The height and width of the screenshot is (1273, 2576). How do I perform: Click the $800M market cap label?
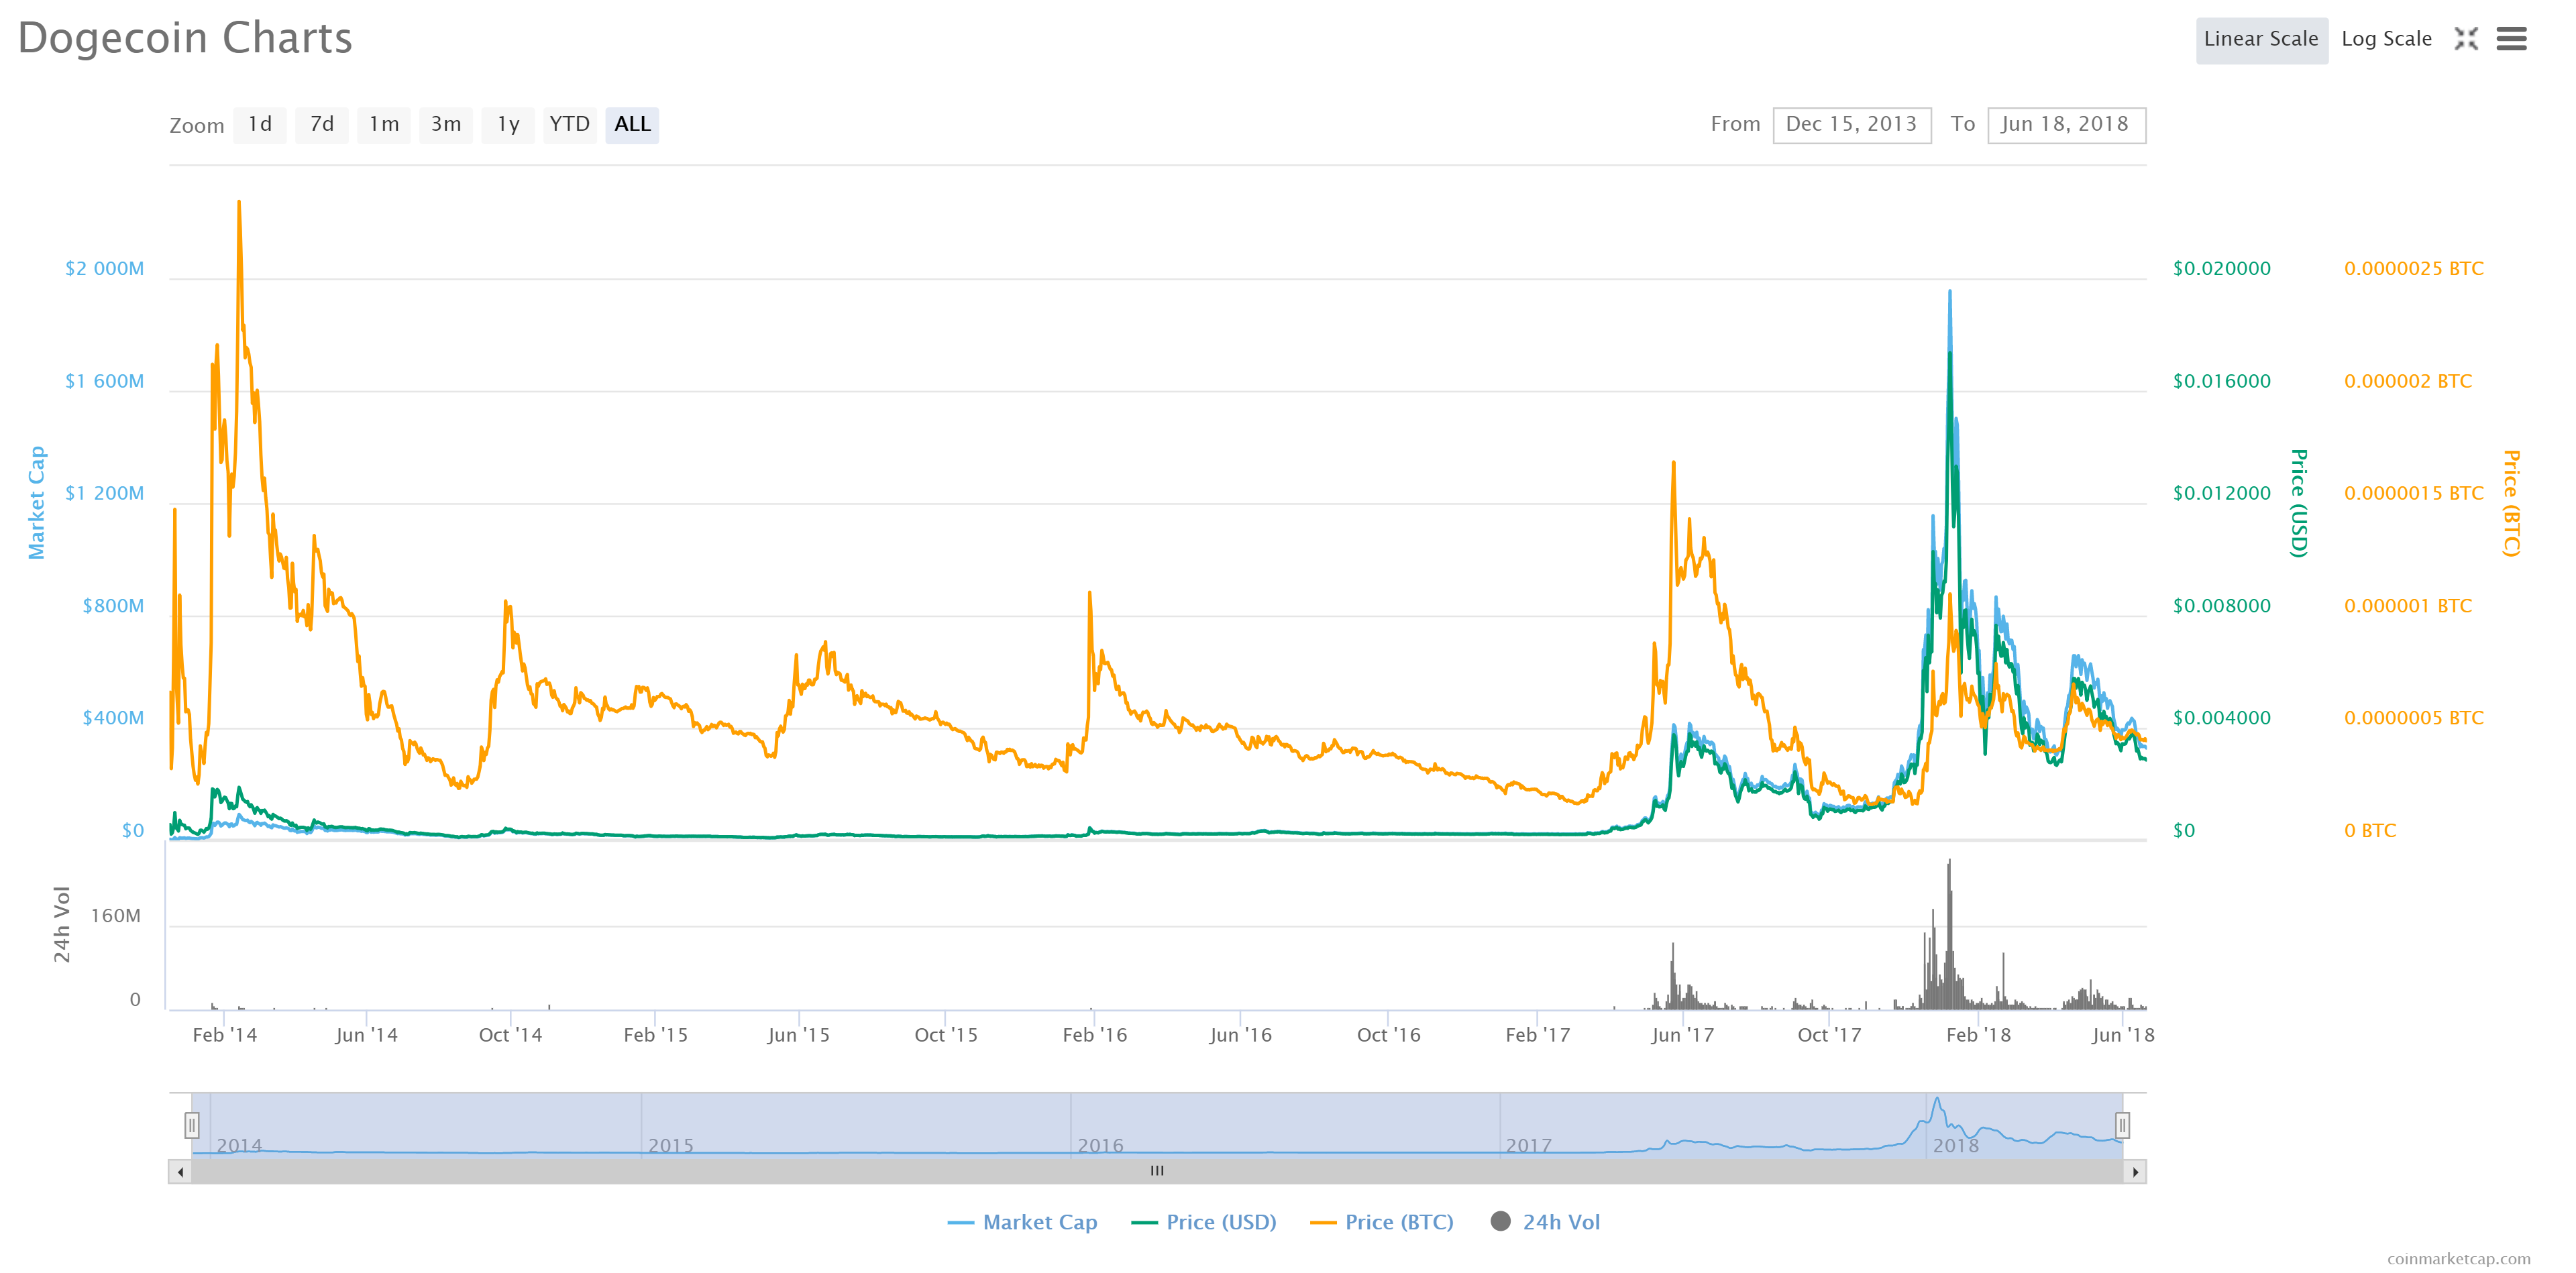point(113,607)
